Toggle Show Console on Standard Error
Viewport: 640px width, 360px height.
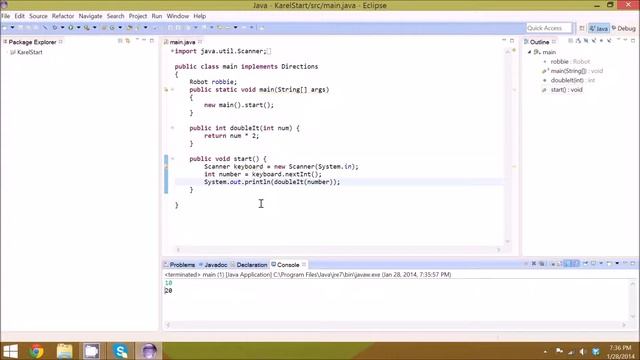(576, 264)
